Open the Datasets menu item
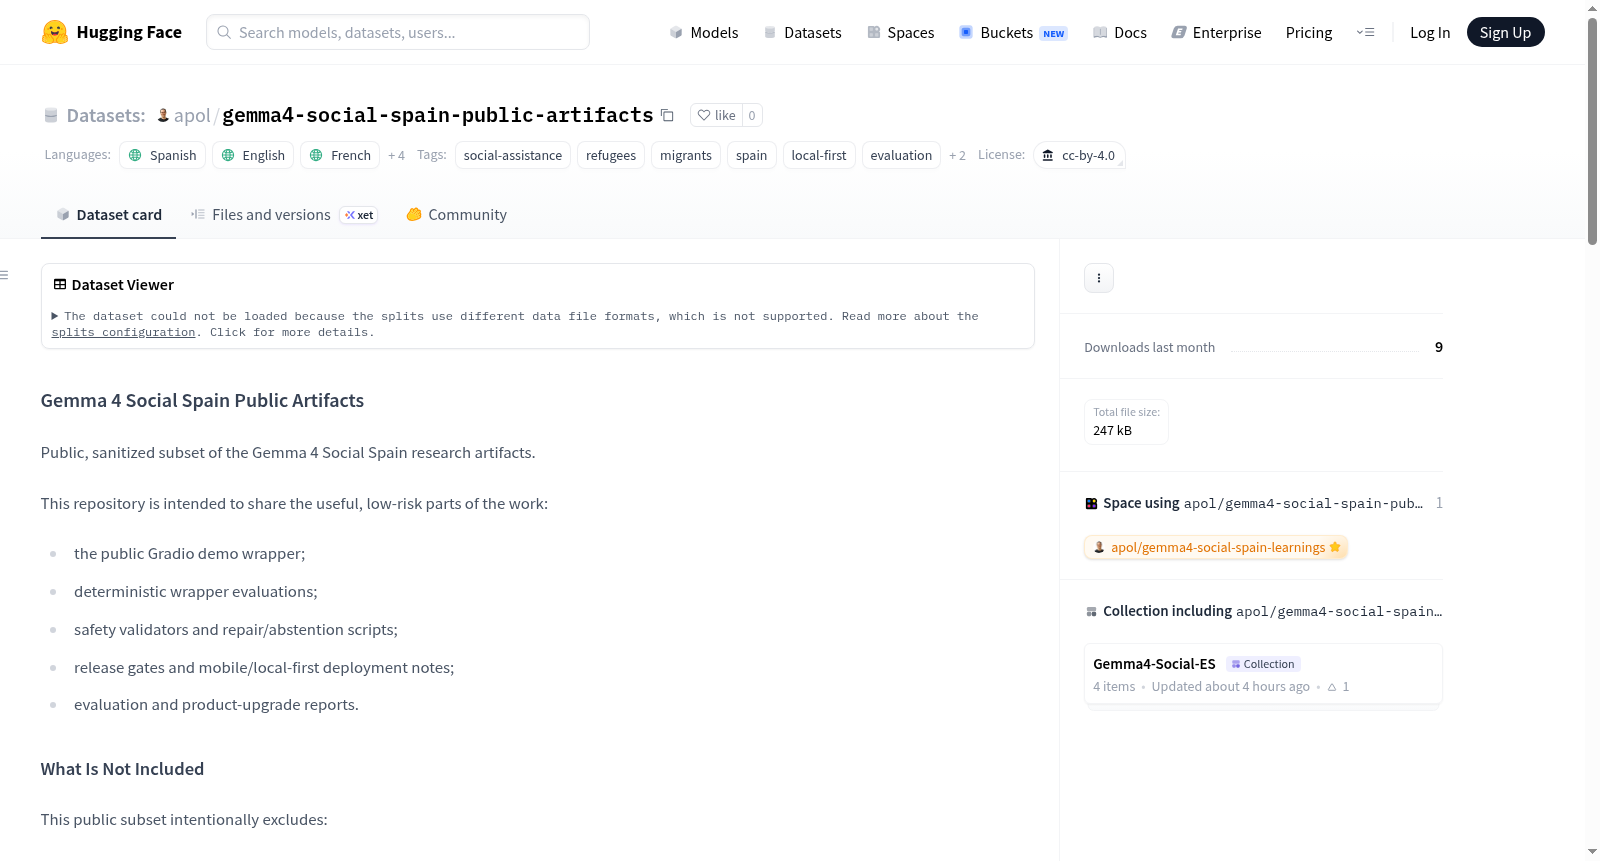 tap(803, 32)
